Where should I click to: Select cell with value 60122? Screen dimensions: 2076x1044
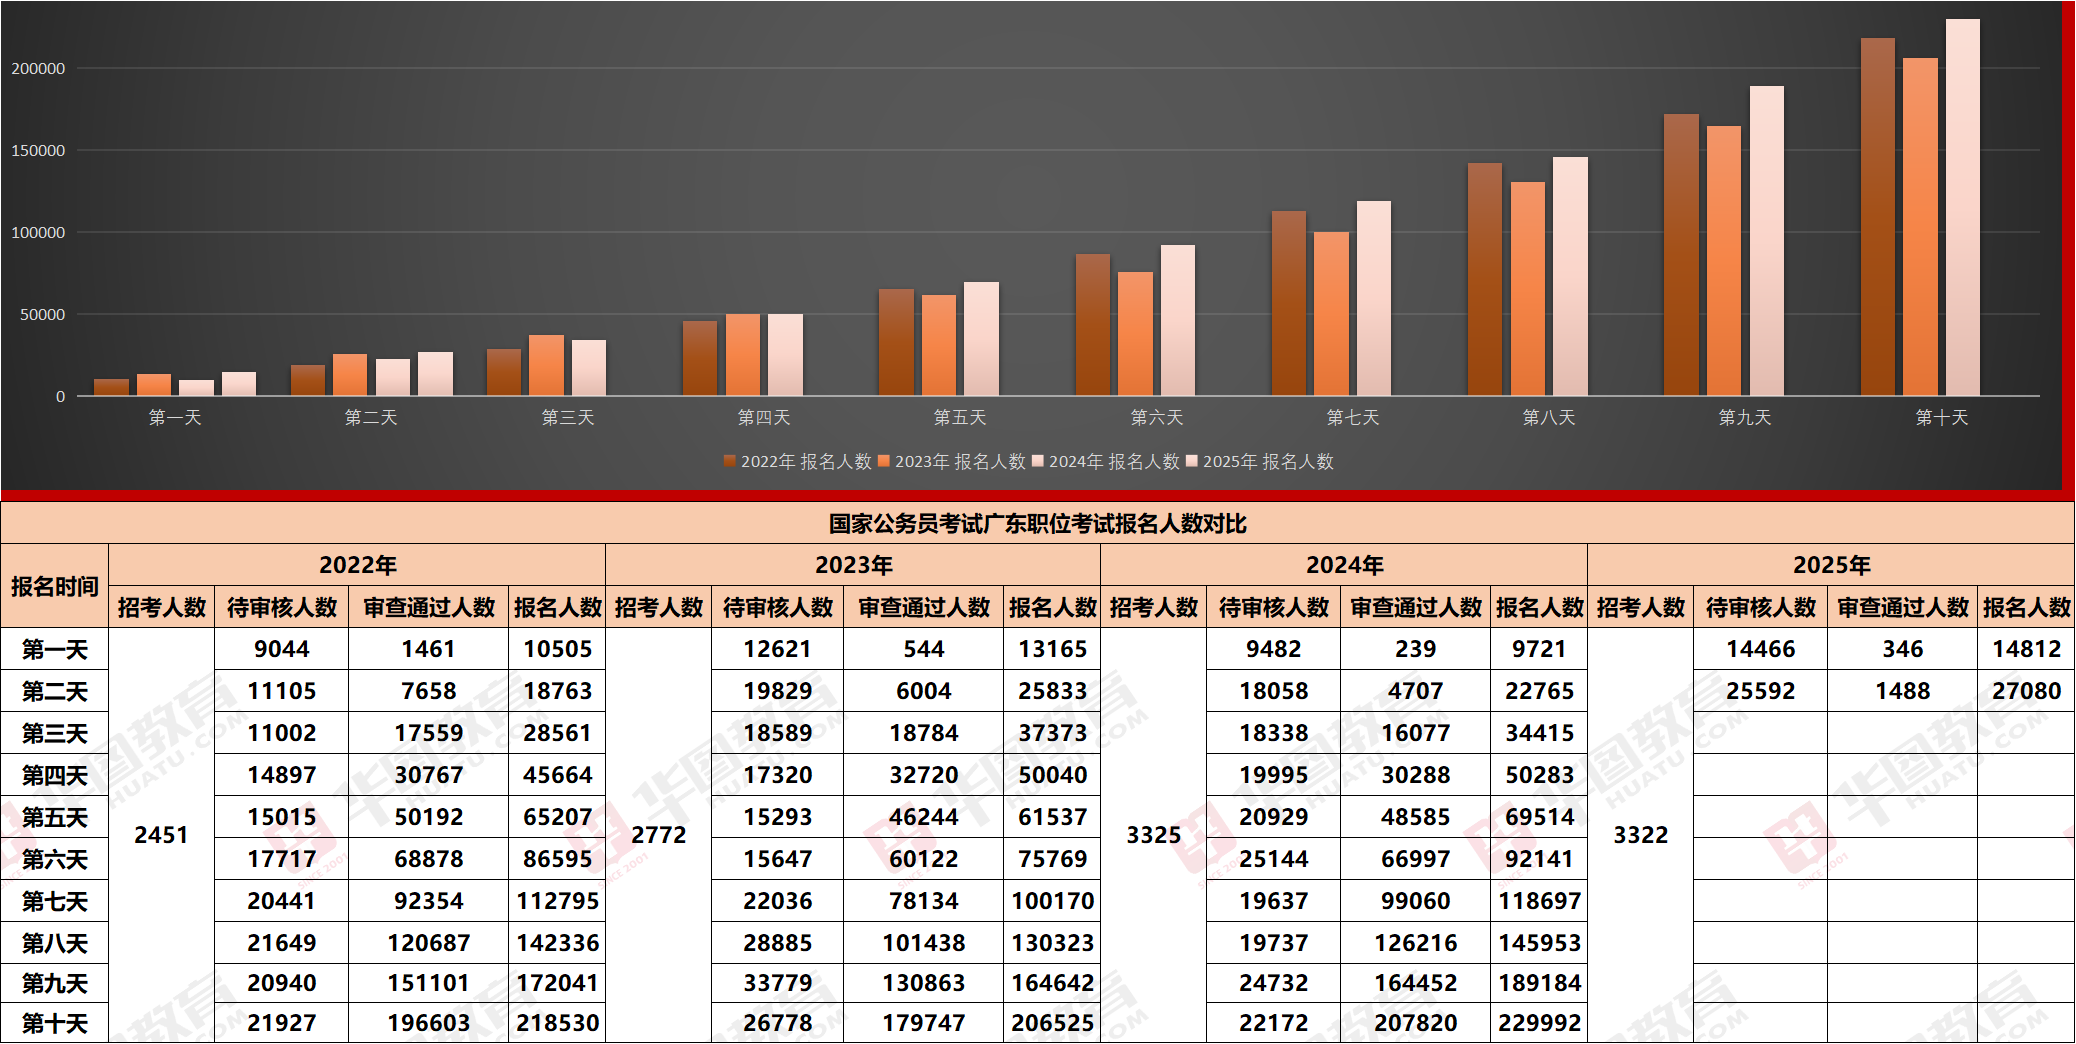(924, 859)
